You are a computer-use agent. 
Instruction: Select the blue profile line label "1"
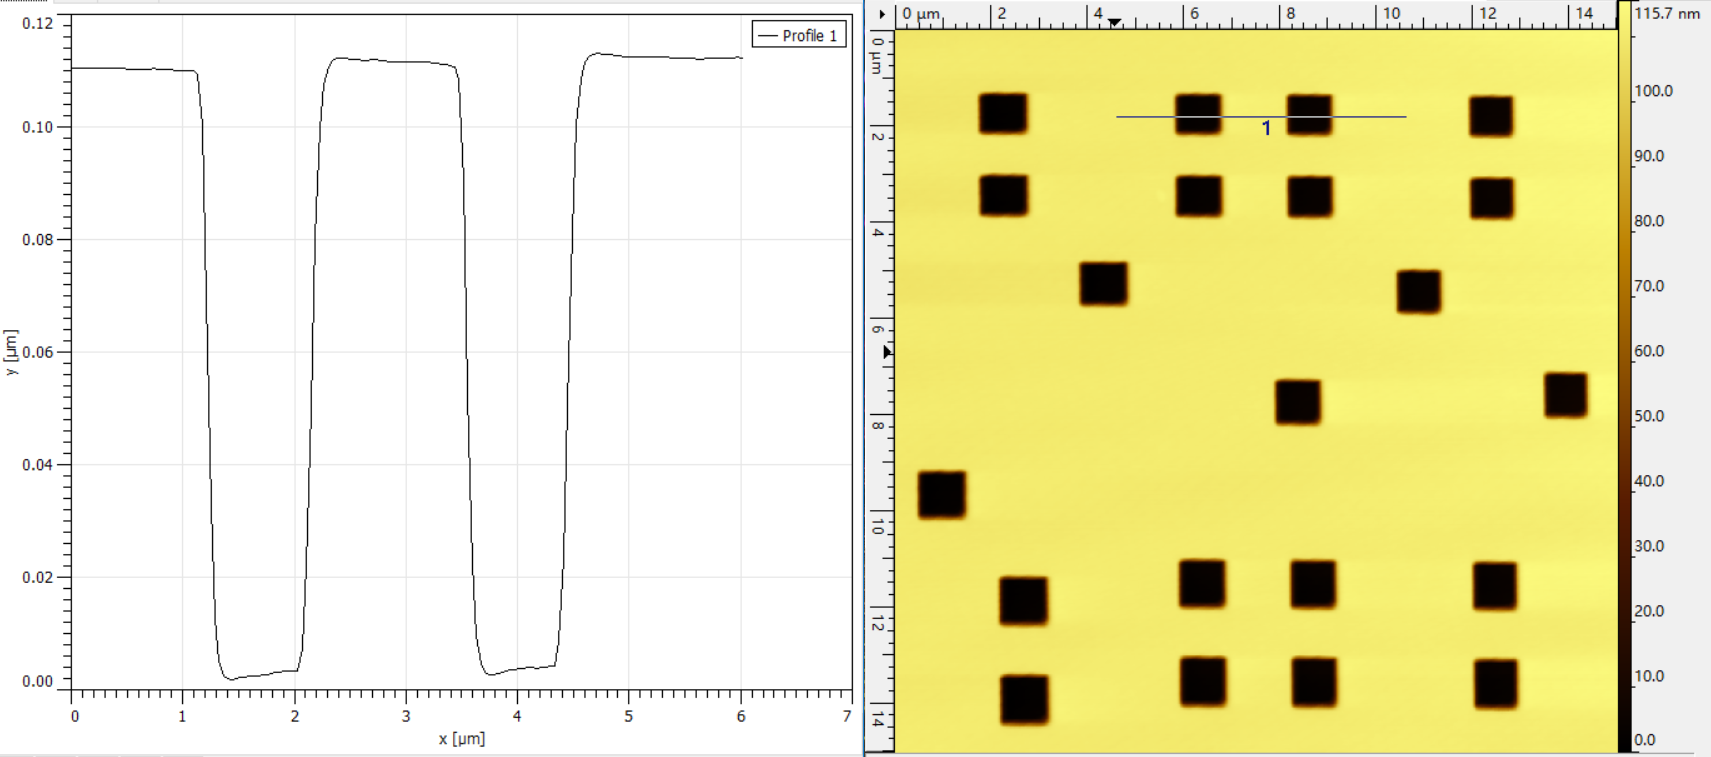tap(1266, 129)
